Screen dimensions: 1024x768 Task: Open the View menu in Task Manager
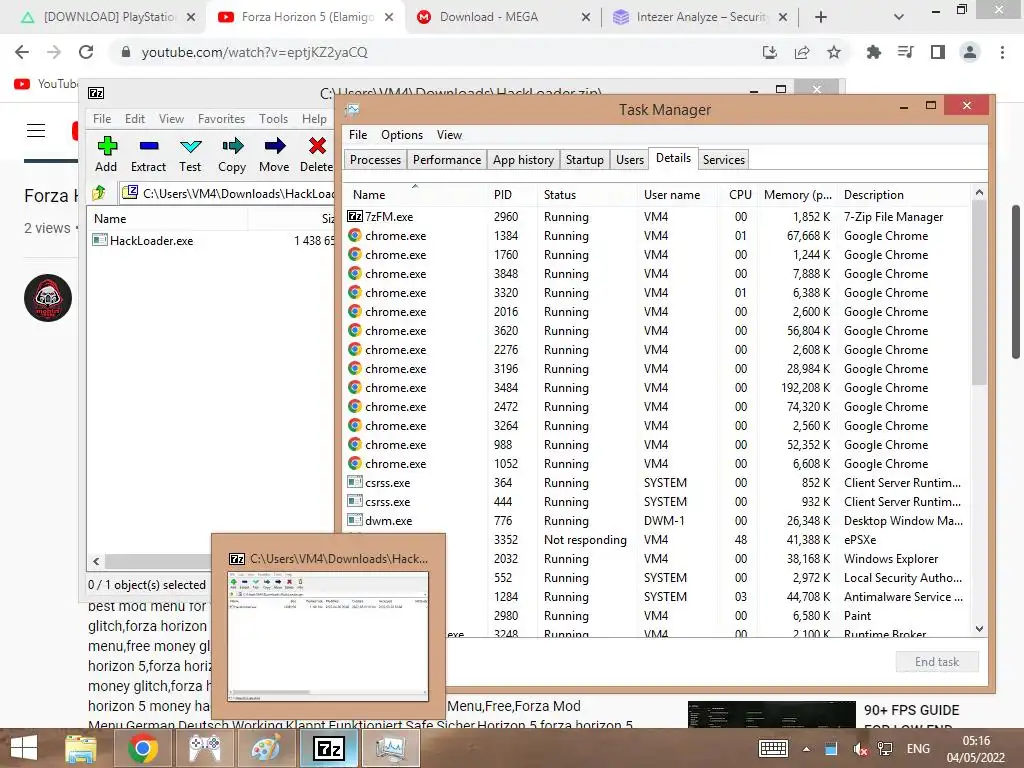coord(449,135)
